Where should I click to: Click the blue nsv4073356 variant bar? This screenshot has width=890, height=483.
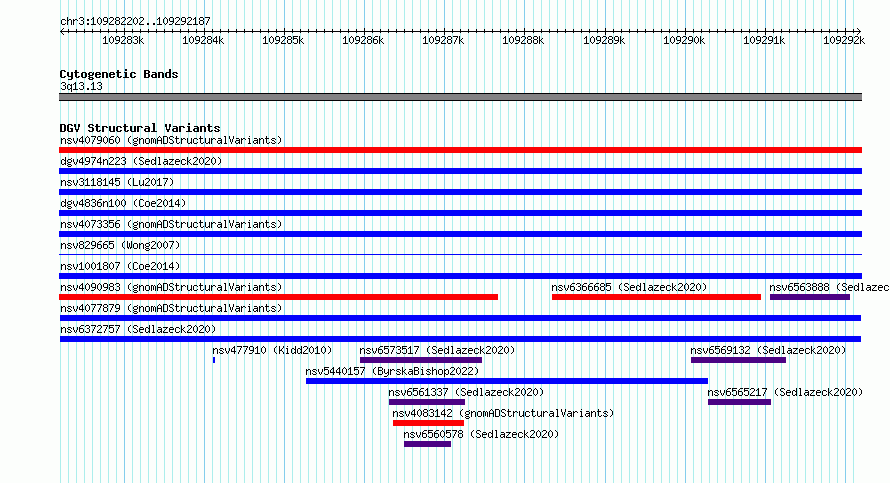[x=460, y=234]
